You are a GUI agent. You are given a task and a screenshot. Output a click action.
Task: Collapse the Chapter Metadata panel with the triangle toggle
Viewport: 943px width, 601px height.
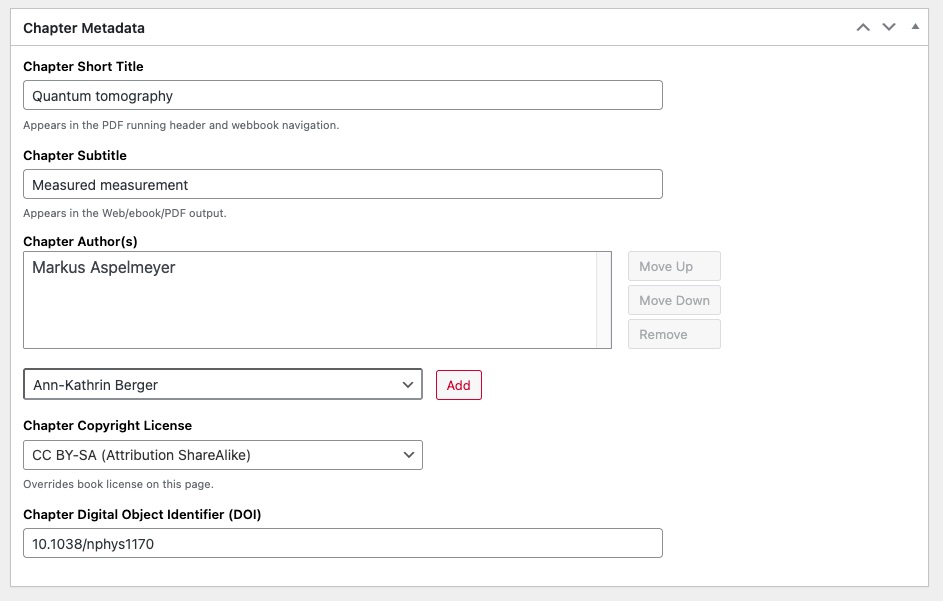915,27
